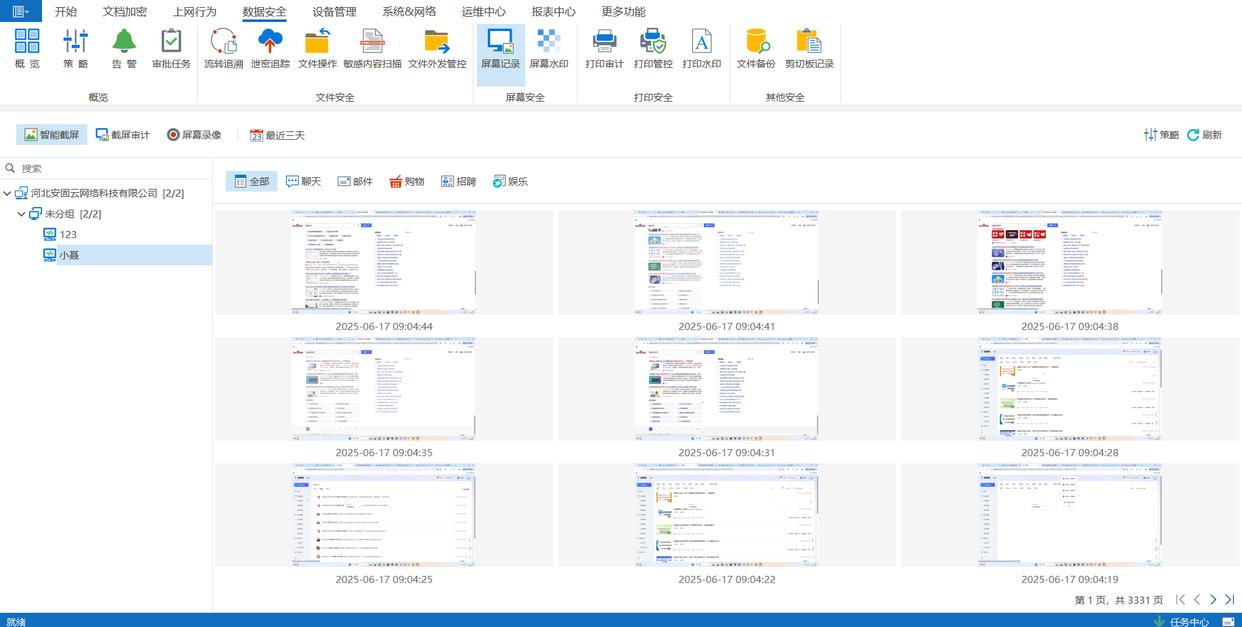1242x627 pixels.
Task: Open 剪切板记录 clipboard log
Action: (x=809, y=49)
